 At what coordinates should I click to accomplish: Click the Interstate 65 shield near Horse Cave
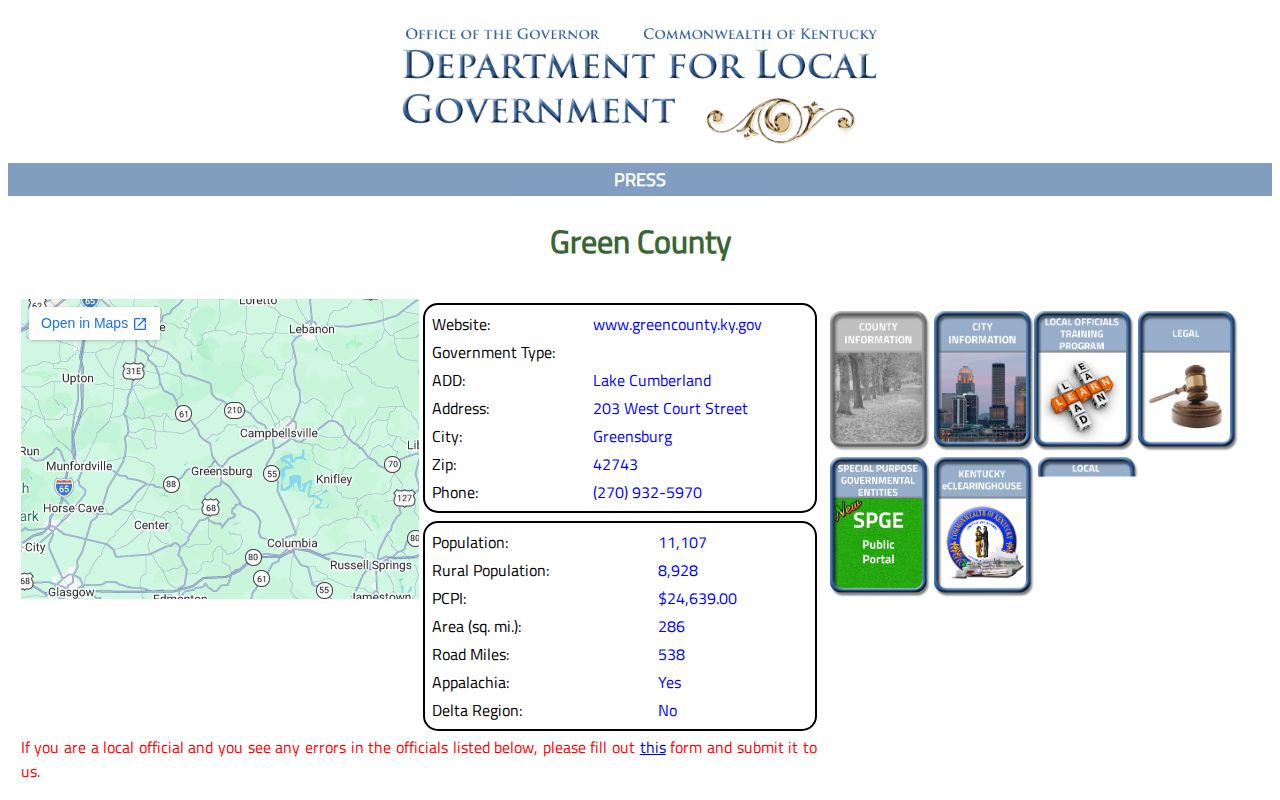[x=64, y=487]
